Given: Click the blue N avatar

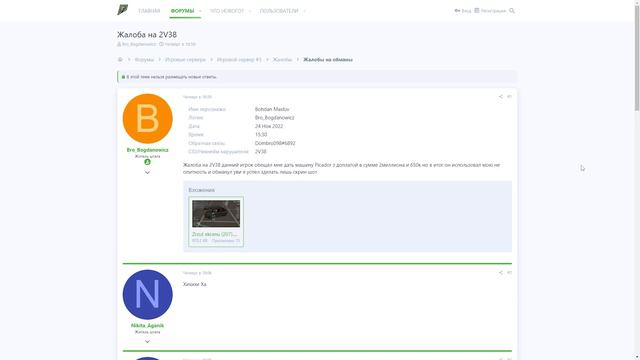Looking at the screenshot, I should point(147,295).
